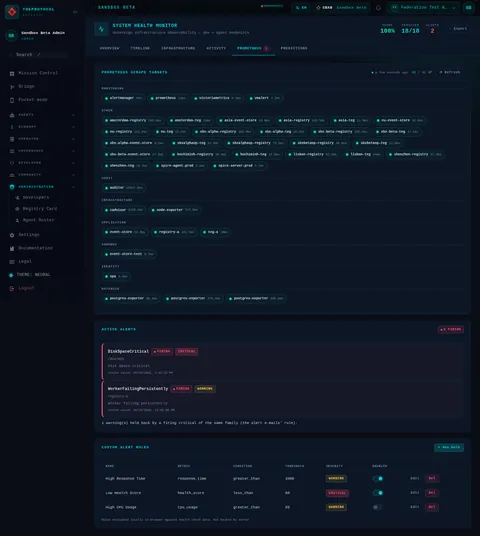This screenshot has width=480, height=536.
Task: Toggle Low Health Score rule enabled
Action: (378, 493)
